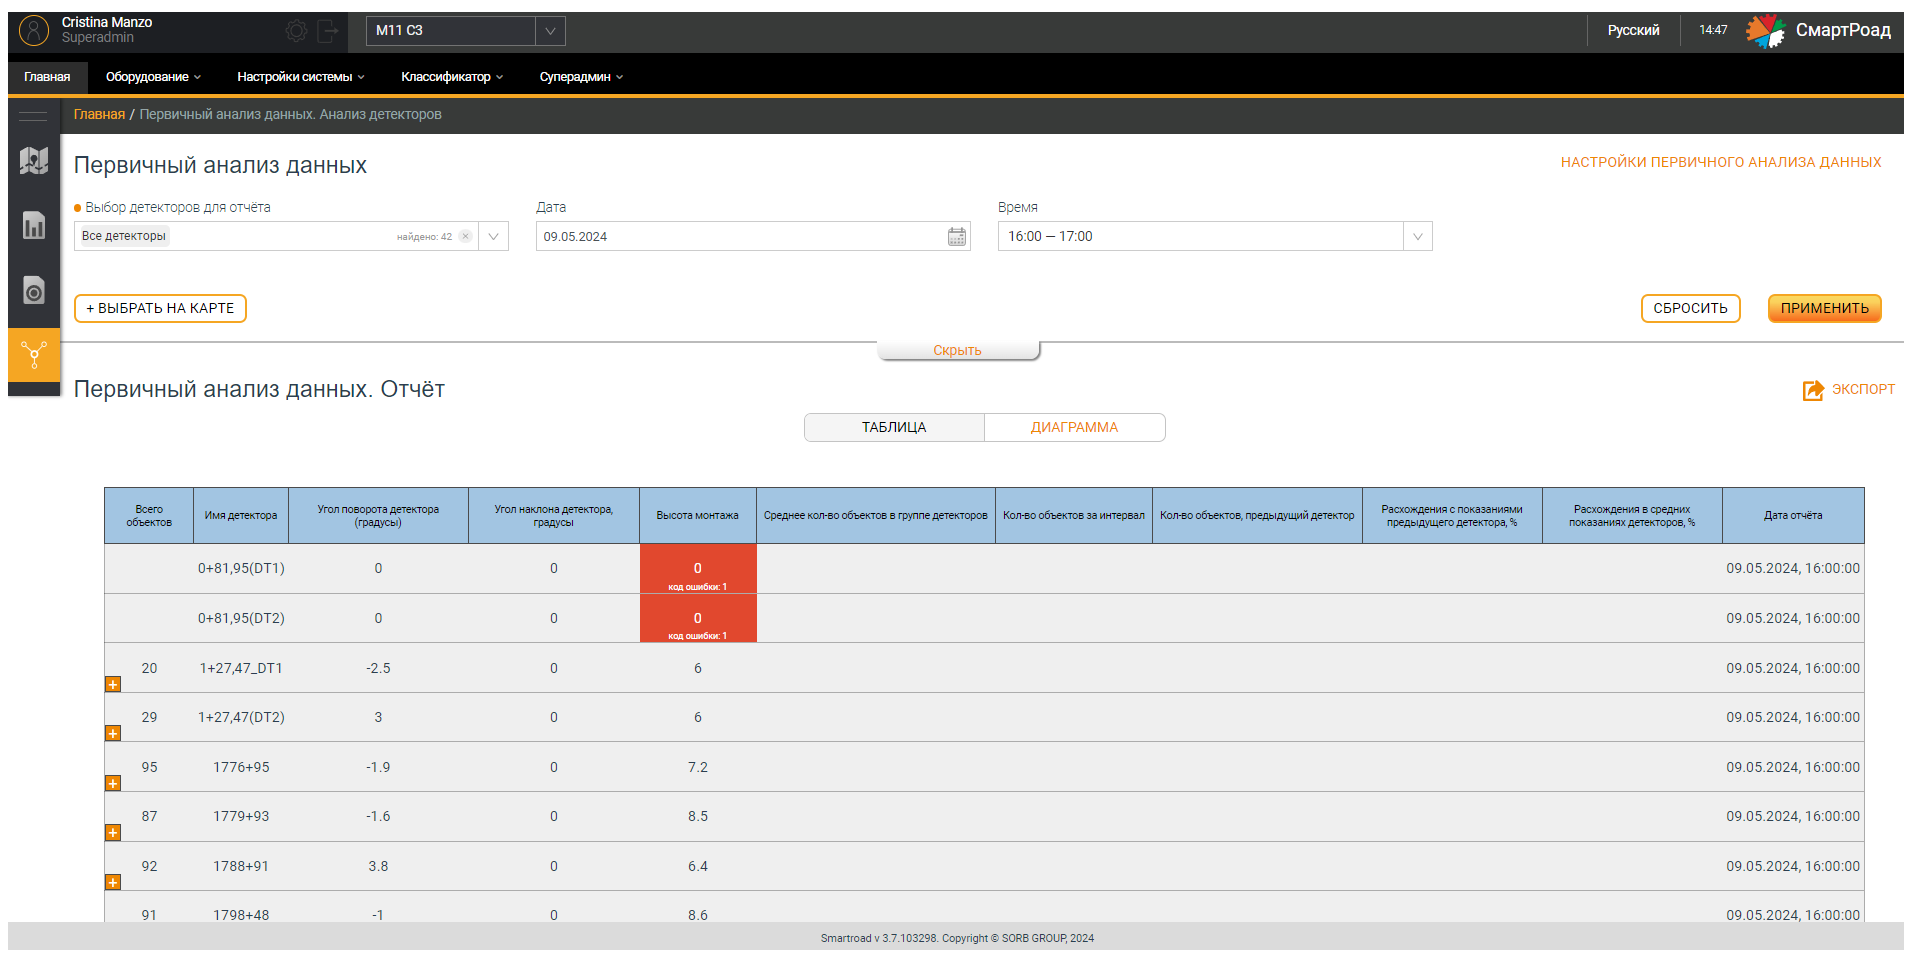Click the 'Дата отчёта' column header

click(1793, 516)
